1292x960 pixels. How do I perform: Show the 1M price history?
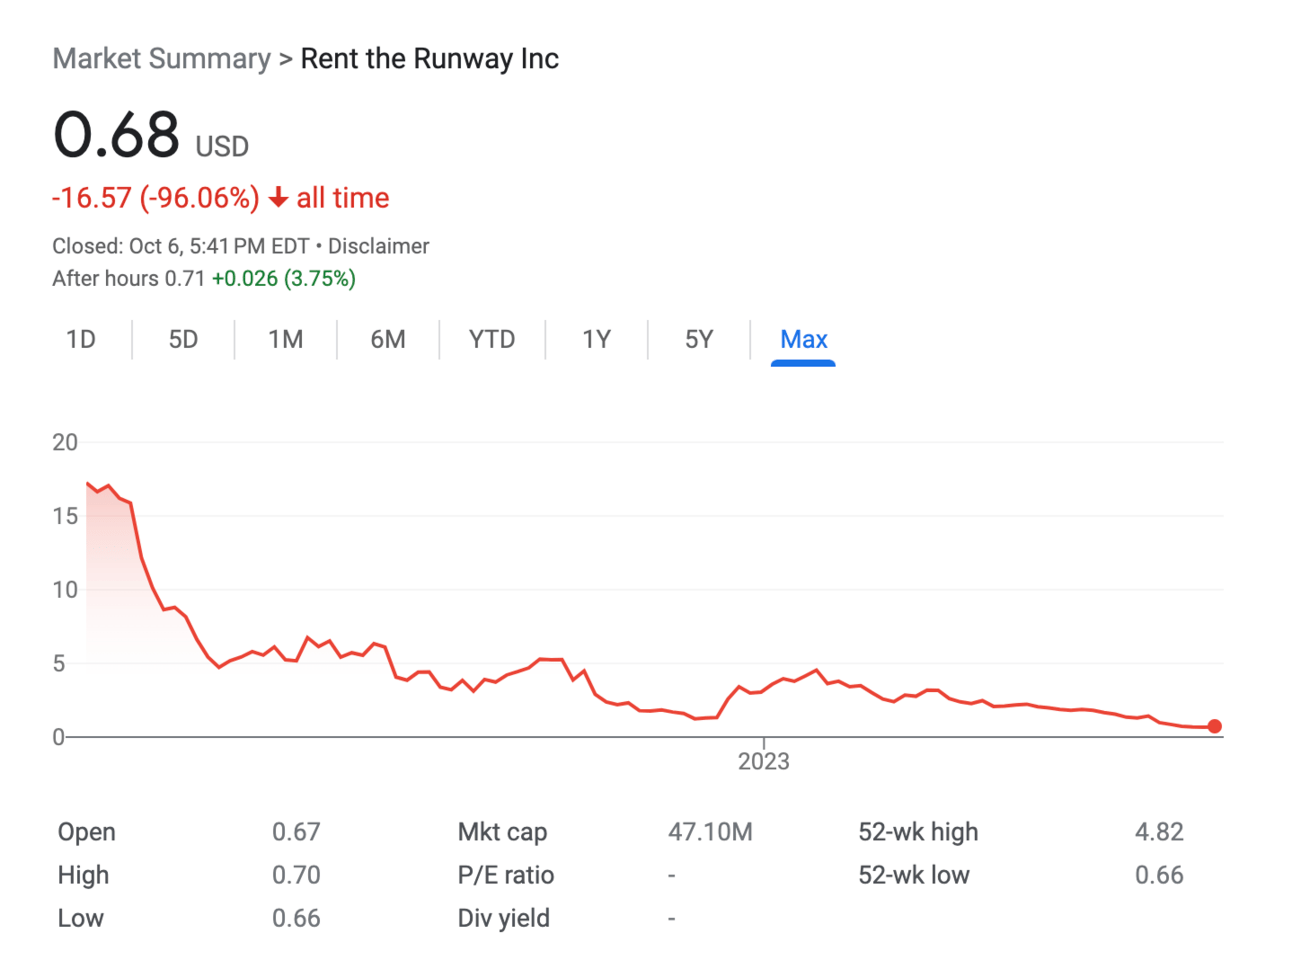[x=285, y=340]
